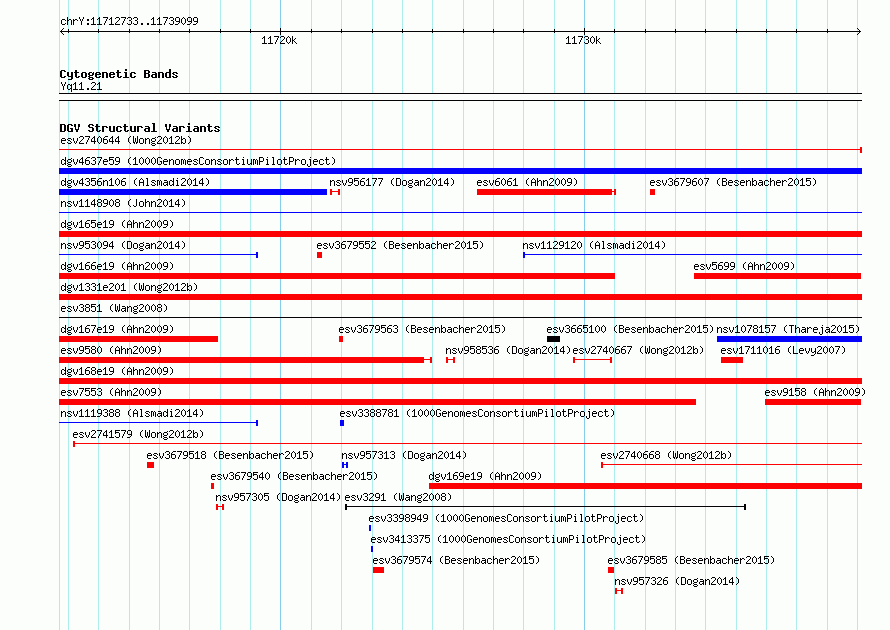Click the red esv5699 feature bar
The image size is (890, 630).
[778, 276]
